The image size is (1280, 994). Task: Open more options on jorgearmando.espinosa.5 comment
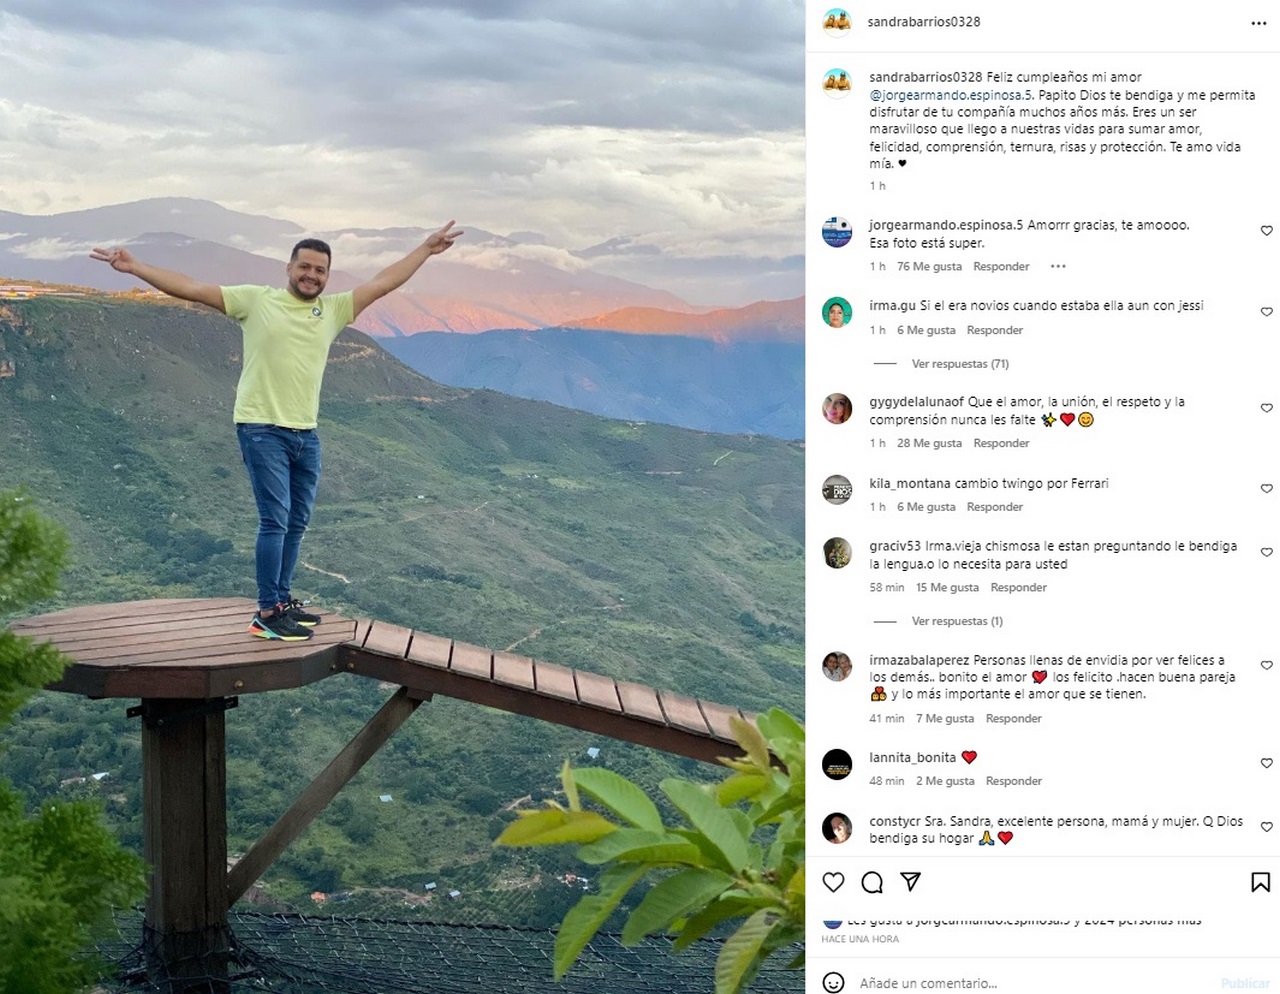click(x=1058, y=267)
